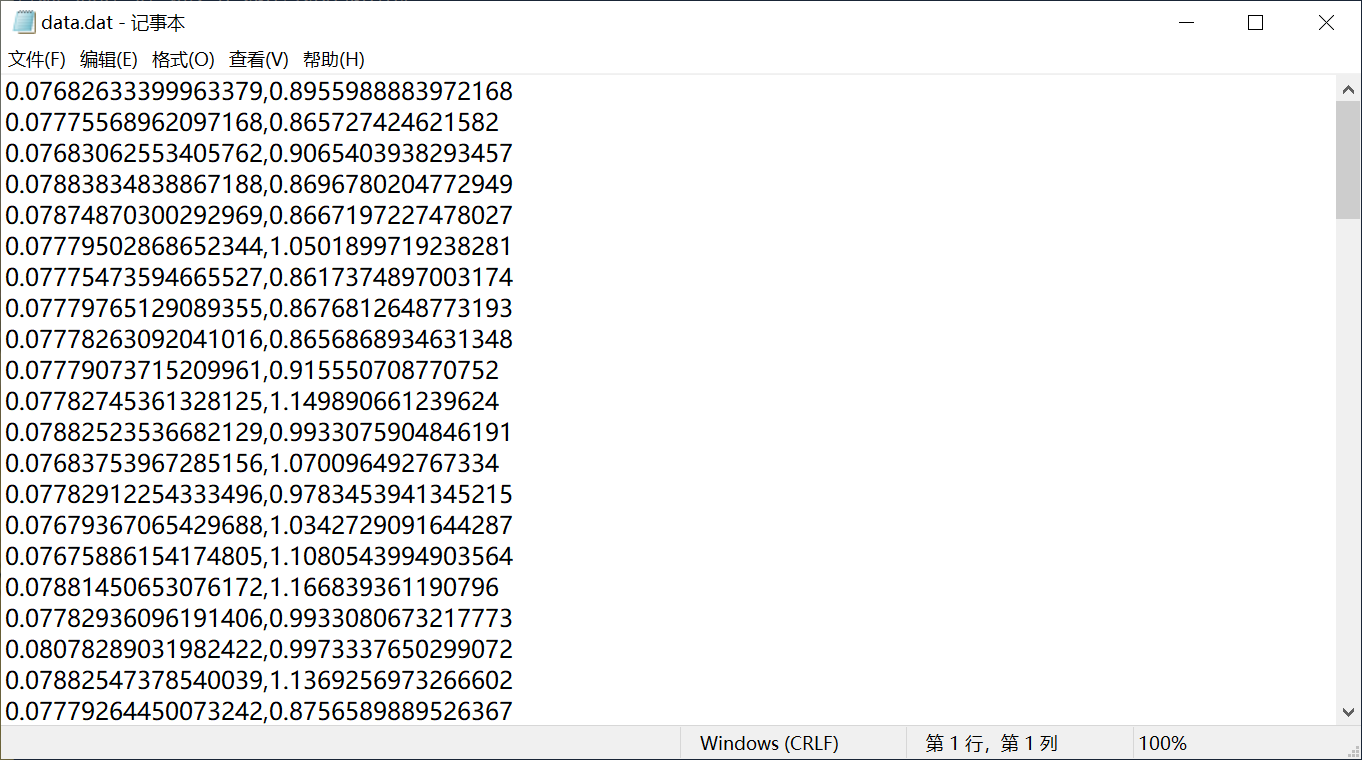Minimize the Notepad window
Viewport: 1362px width, 760px height.
1187,22
